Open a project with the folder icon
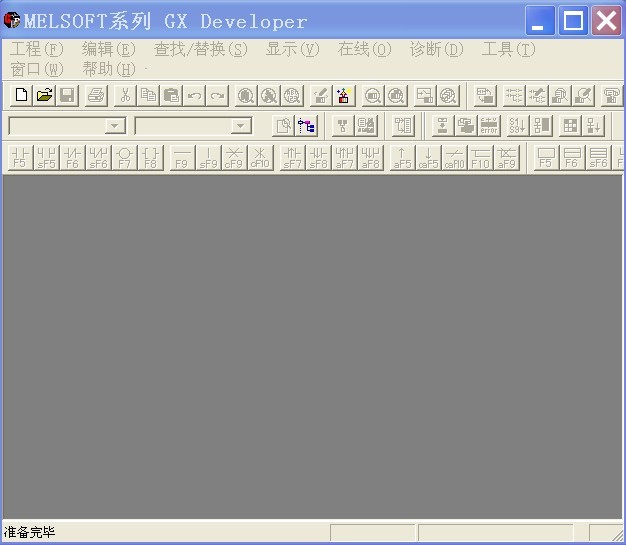The image size is (626, 545). 44,96
